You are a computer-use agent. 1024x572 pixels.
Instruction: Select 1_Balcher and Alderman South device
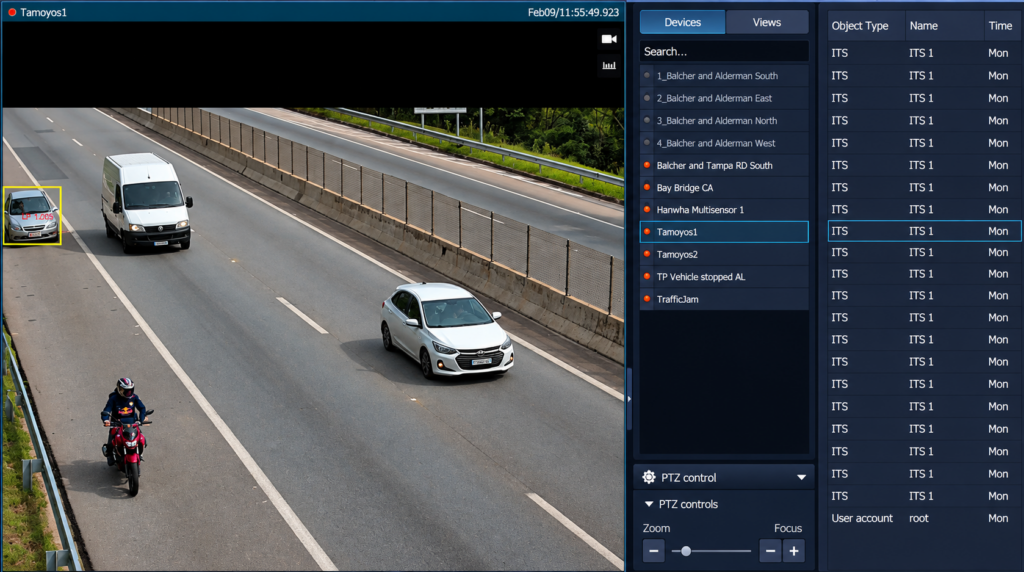click(724, 76)
